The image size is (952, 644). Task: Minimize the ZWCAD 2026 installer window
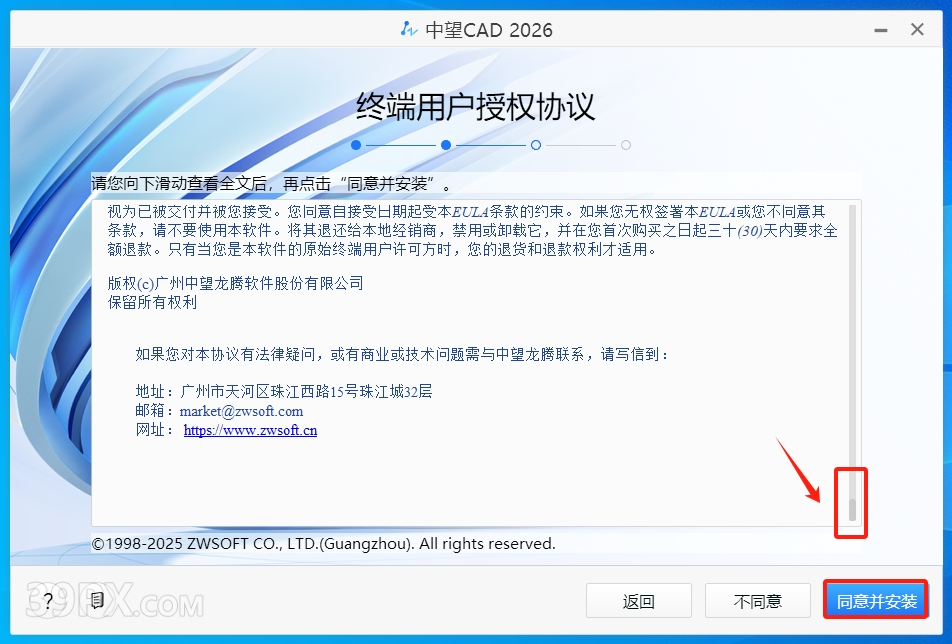[x=880, y=30]
